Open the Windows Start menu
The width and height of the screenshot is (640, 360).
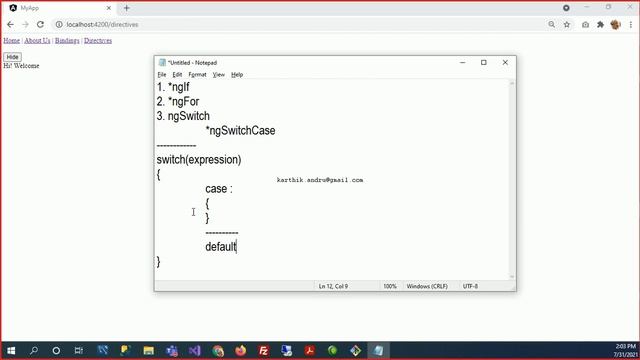(x=11, y=351)
